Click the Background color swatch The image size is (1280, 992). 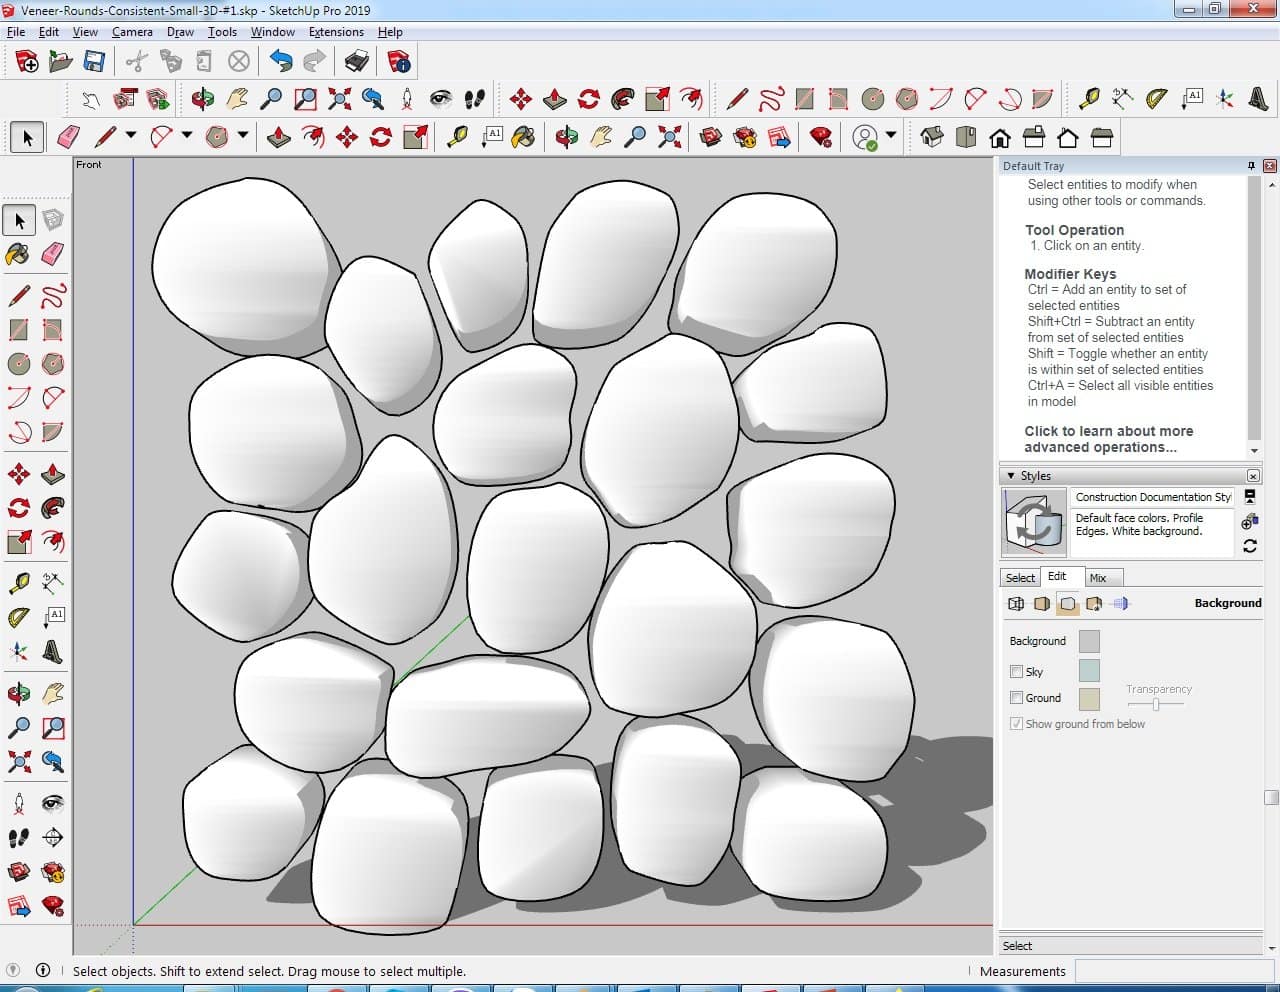(1089, 641)
